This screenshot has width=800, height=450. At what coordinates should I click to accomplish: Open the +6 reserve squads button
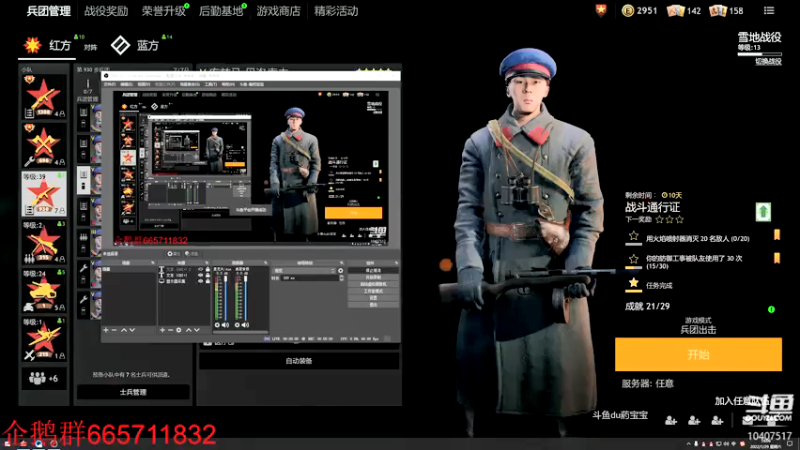[44, 379]
